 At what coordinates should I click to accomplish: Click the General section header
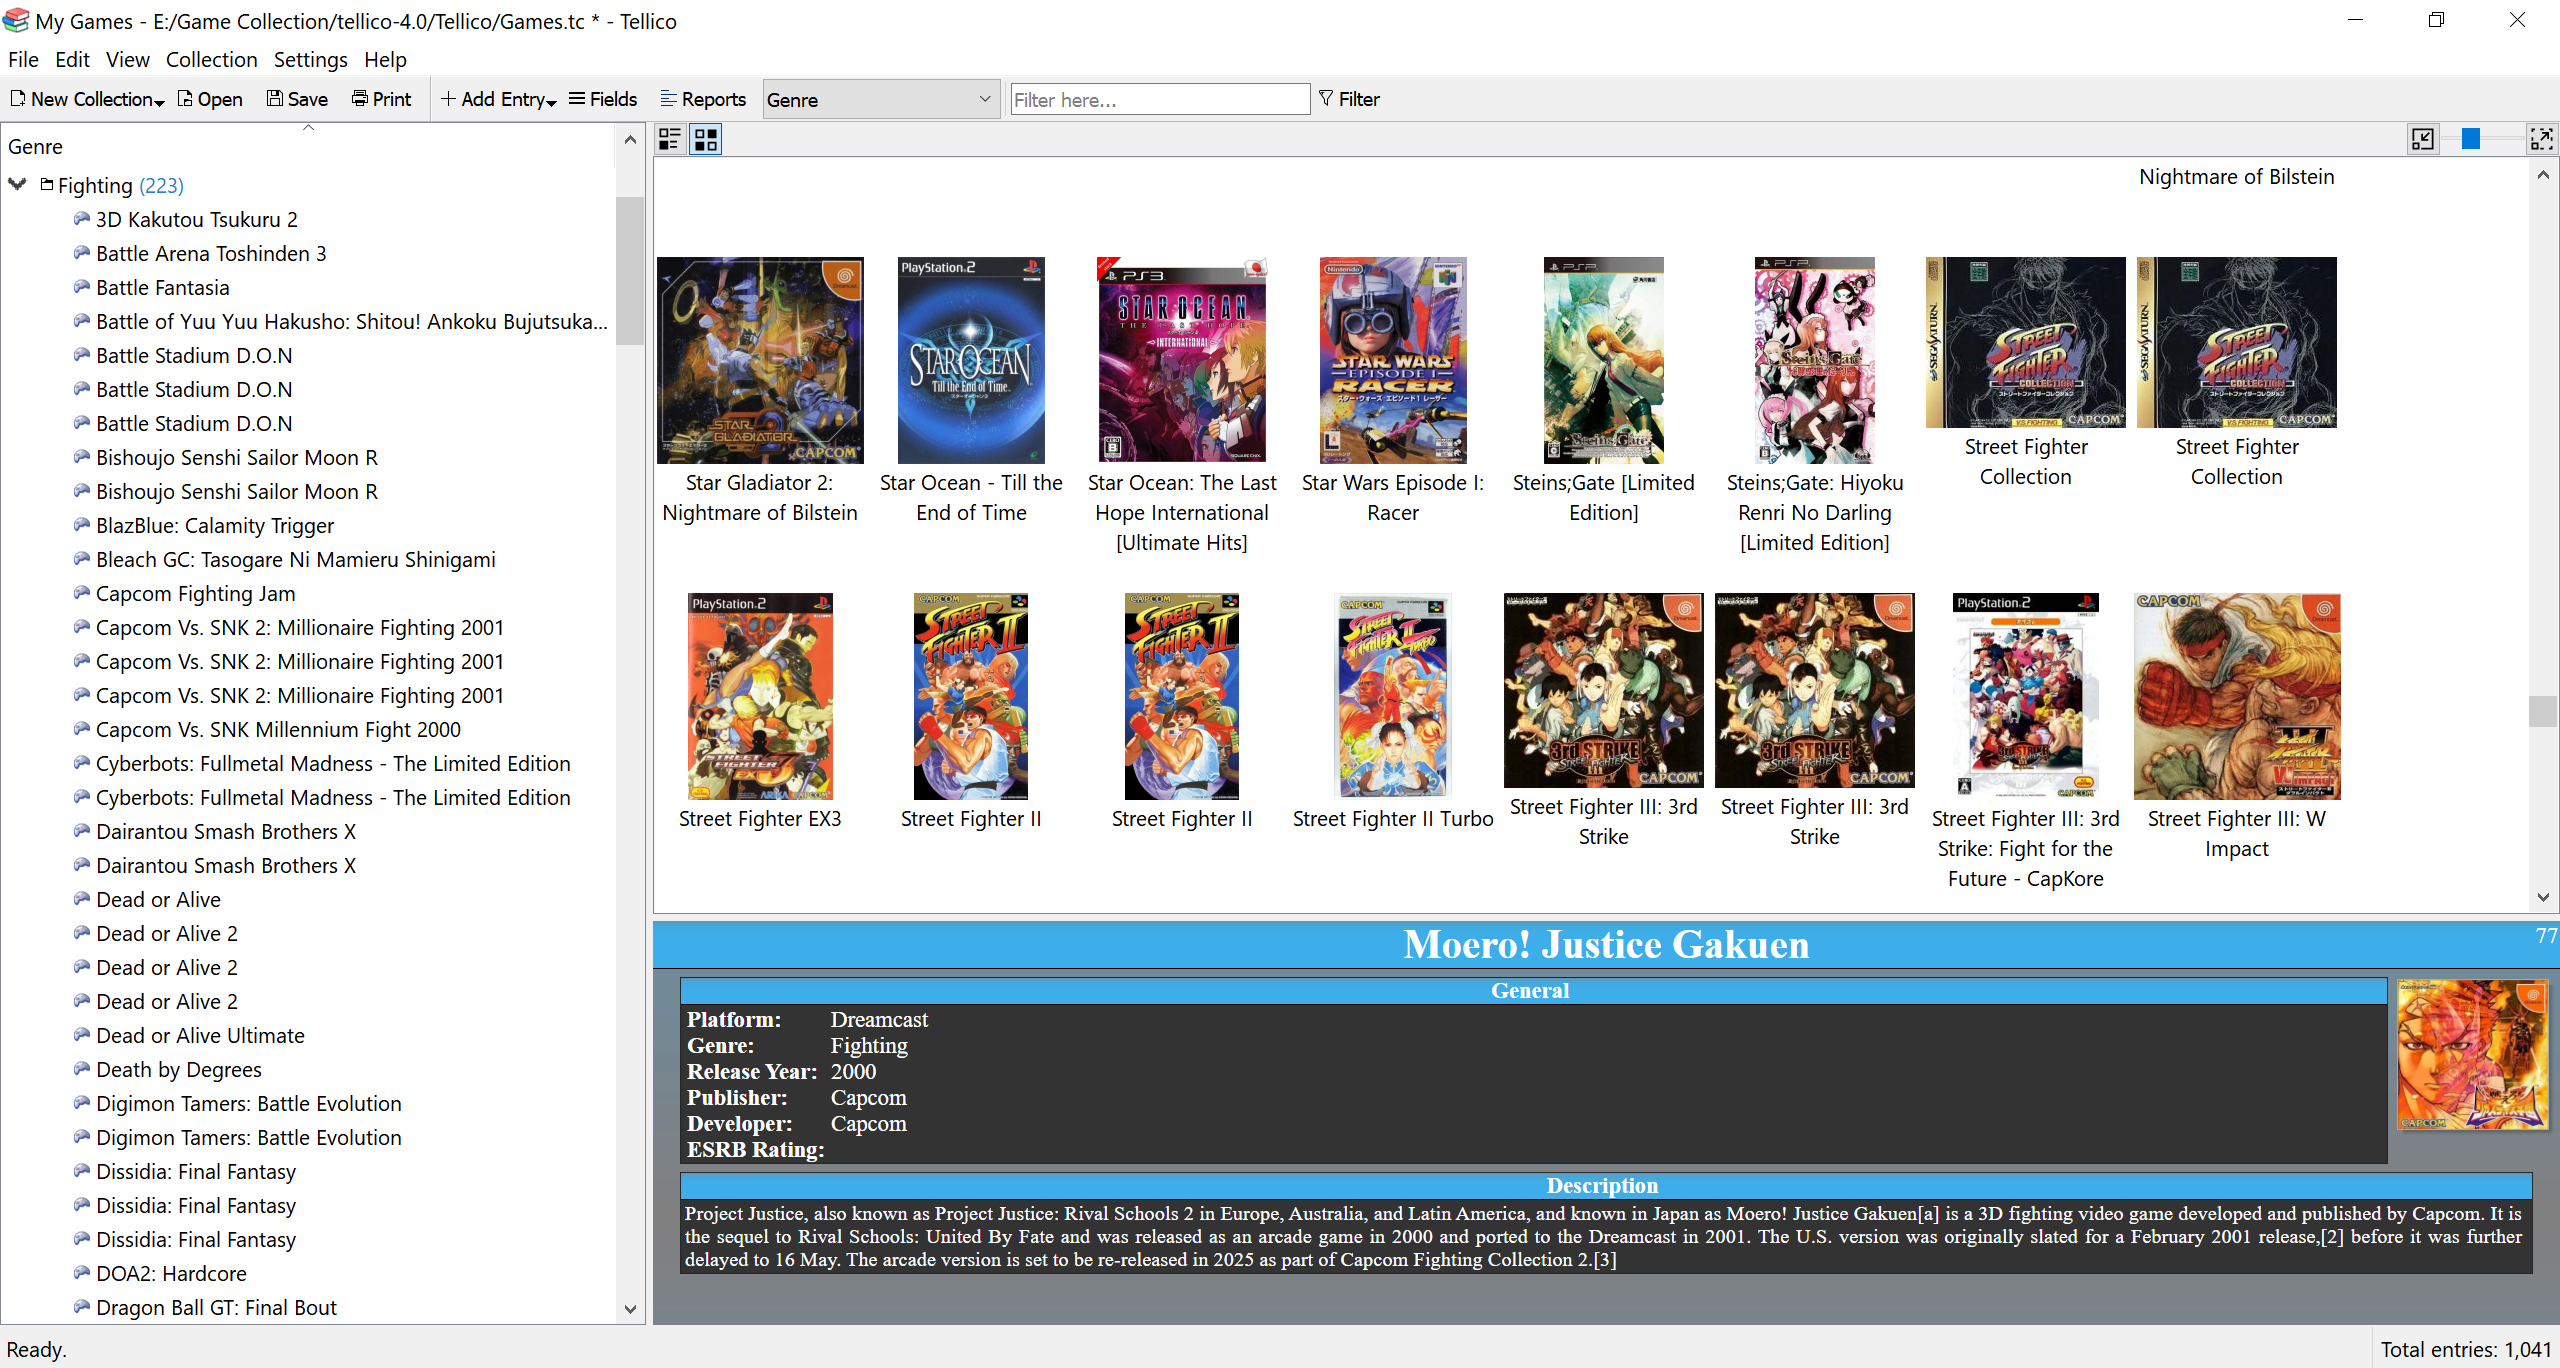1533,991
